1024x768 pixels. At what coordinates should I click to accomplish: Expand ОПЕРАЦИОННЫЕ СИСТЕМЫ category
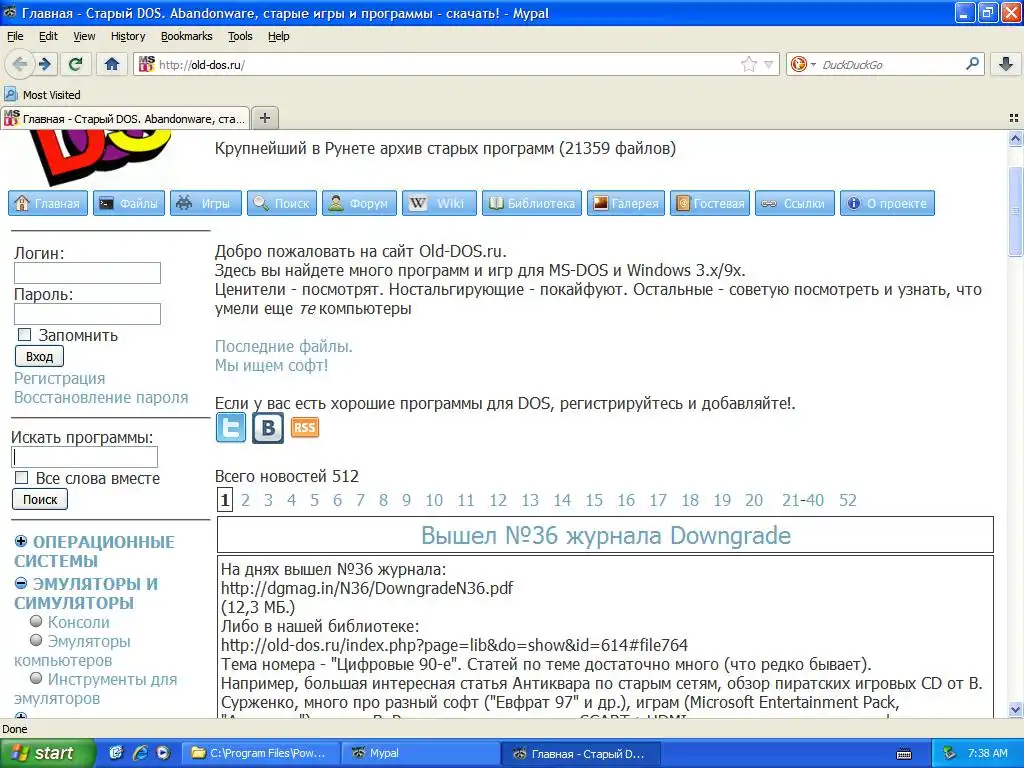click(x=21, y=541)
